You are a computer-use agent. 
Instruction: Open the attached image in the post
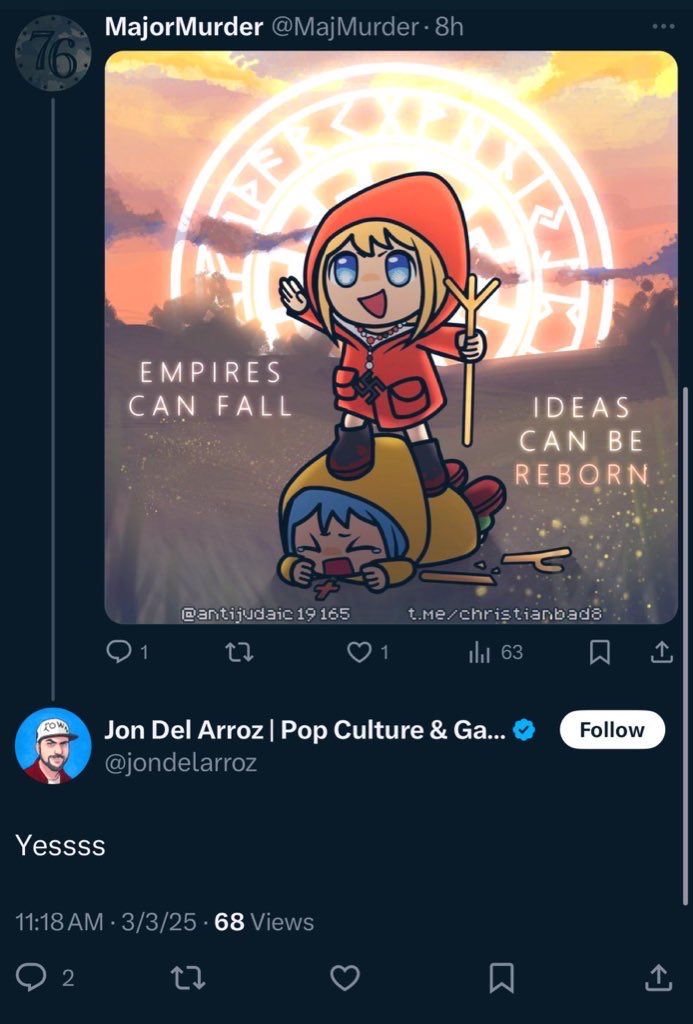click(x=391, y=337)
